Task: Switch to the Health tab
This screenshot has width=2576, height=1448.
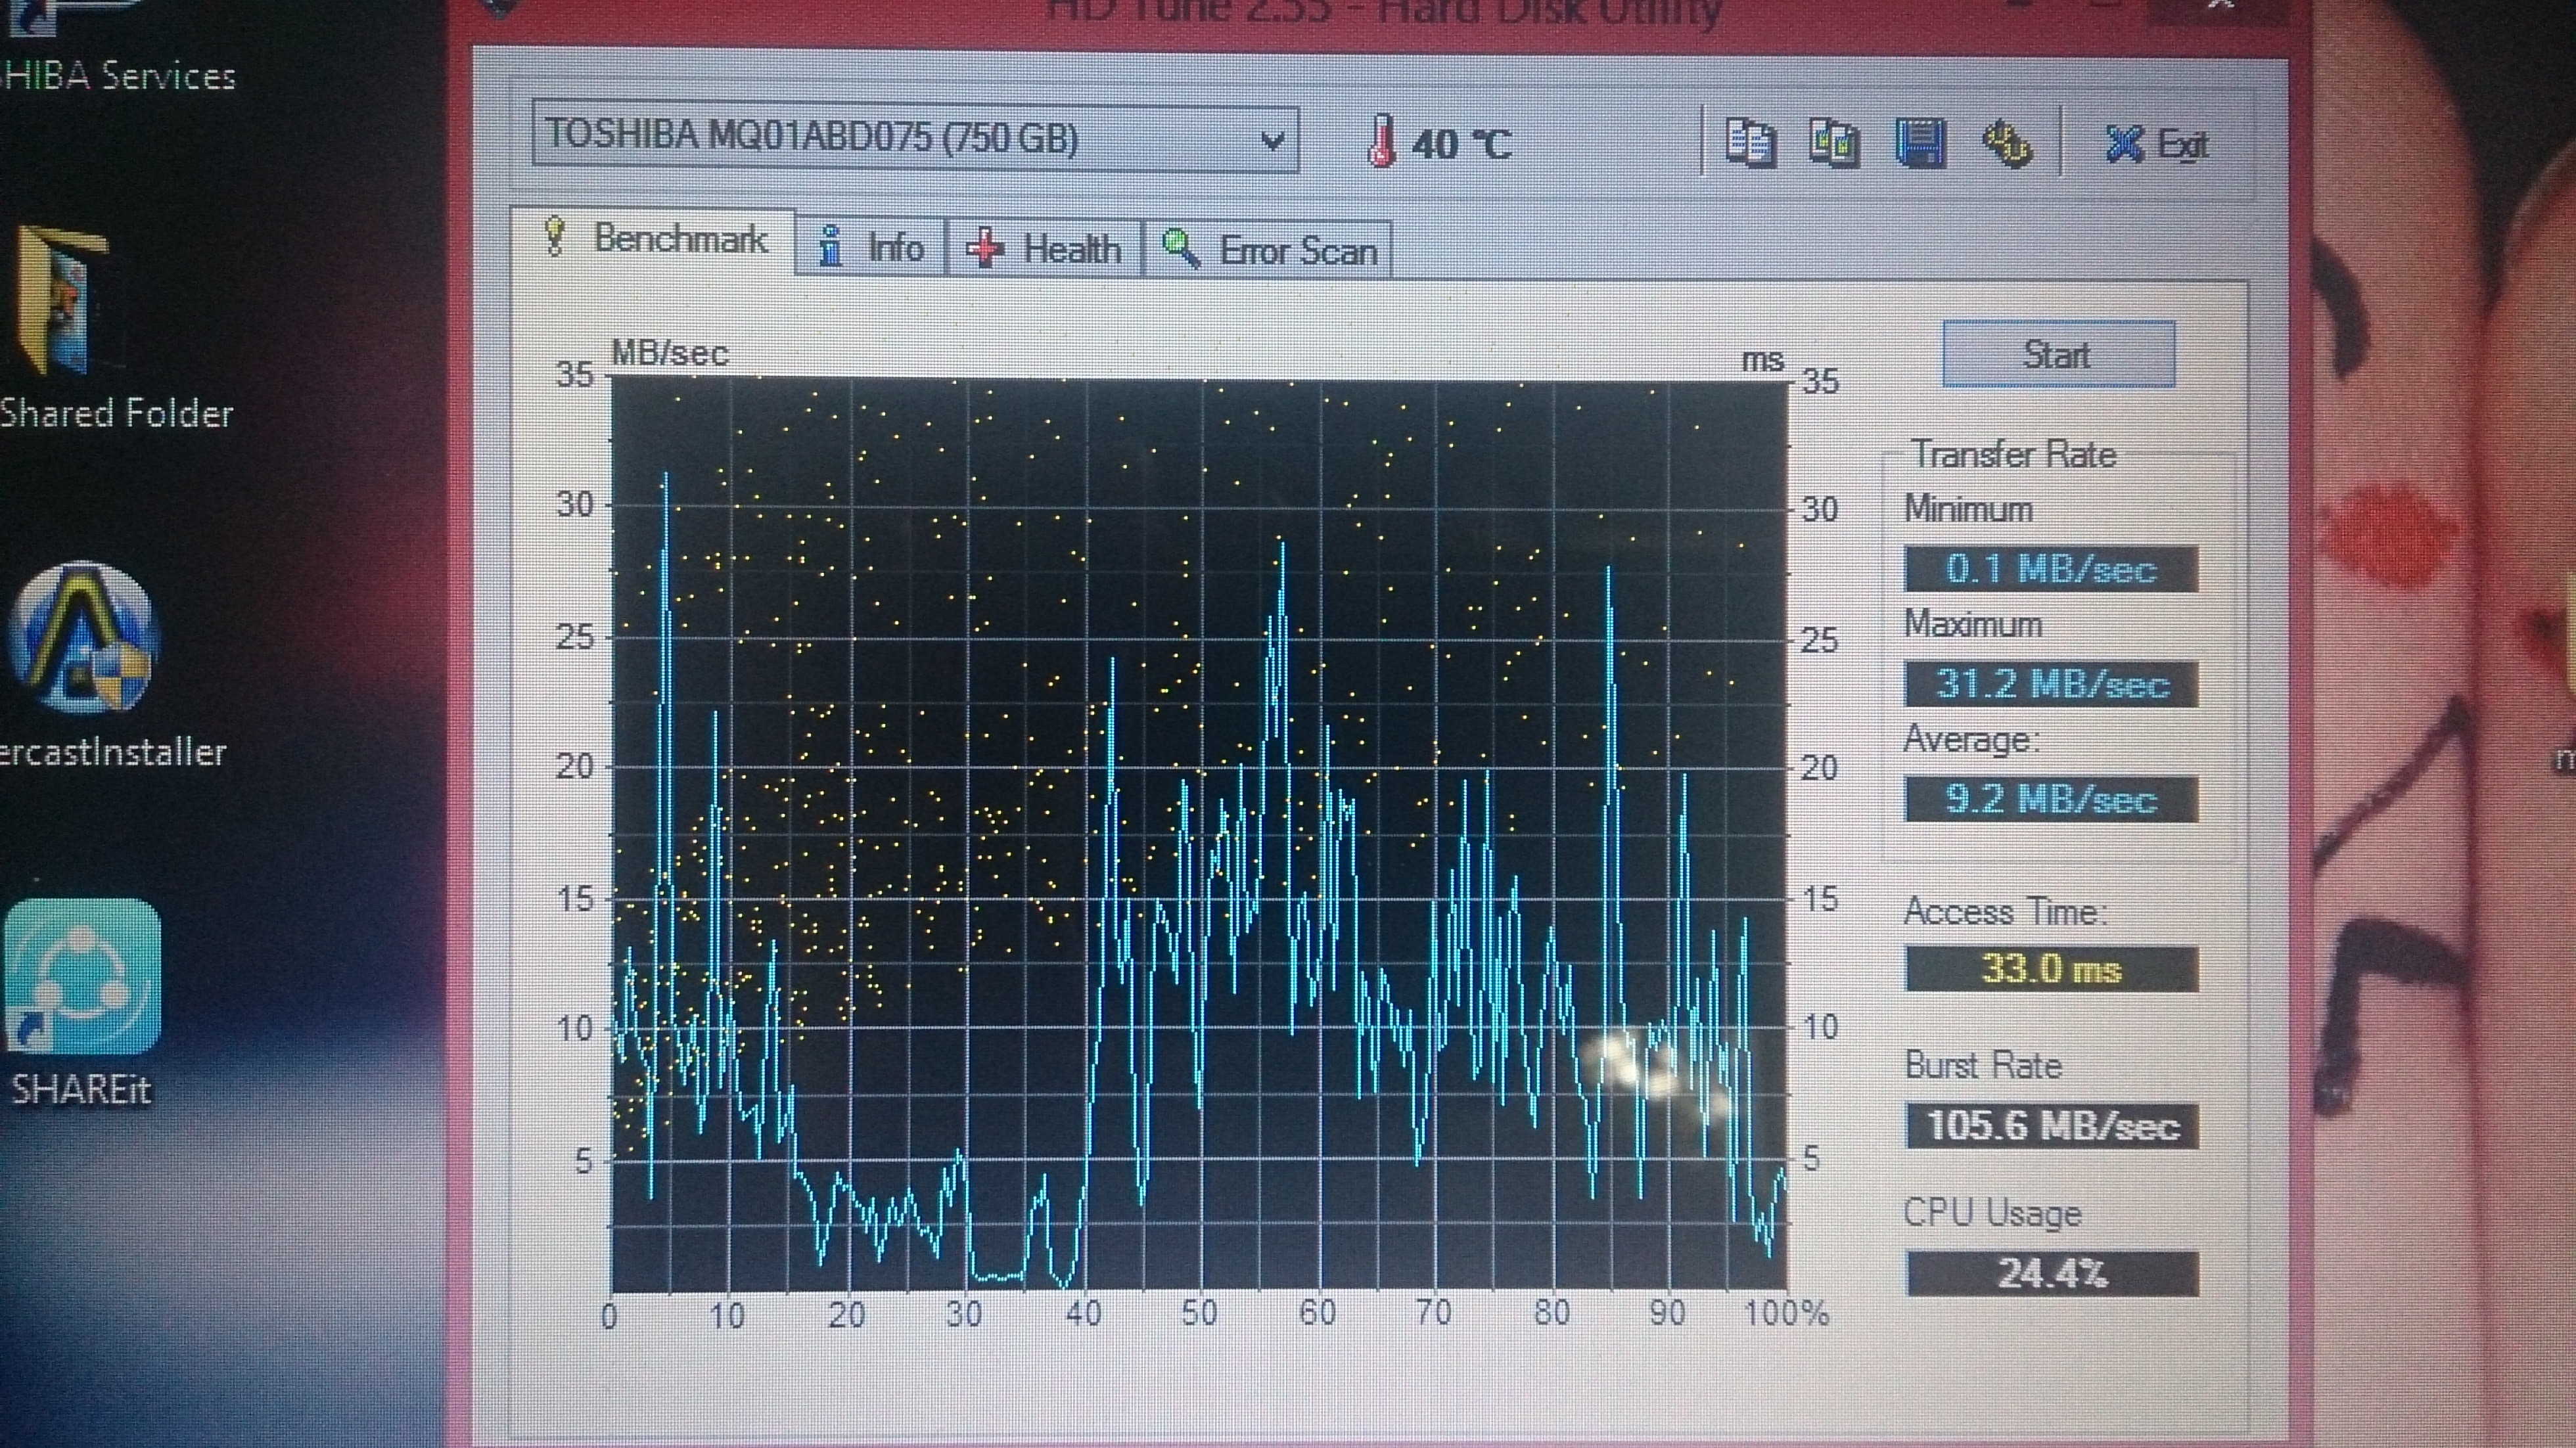Action: point(1044,248)
